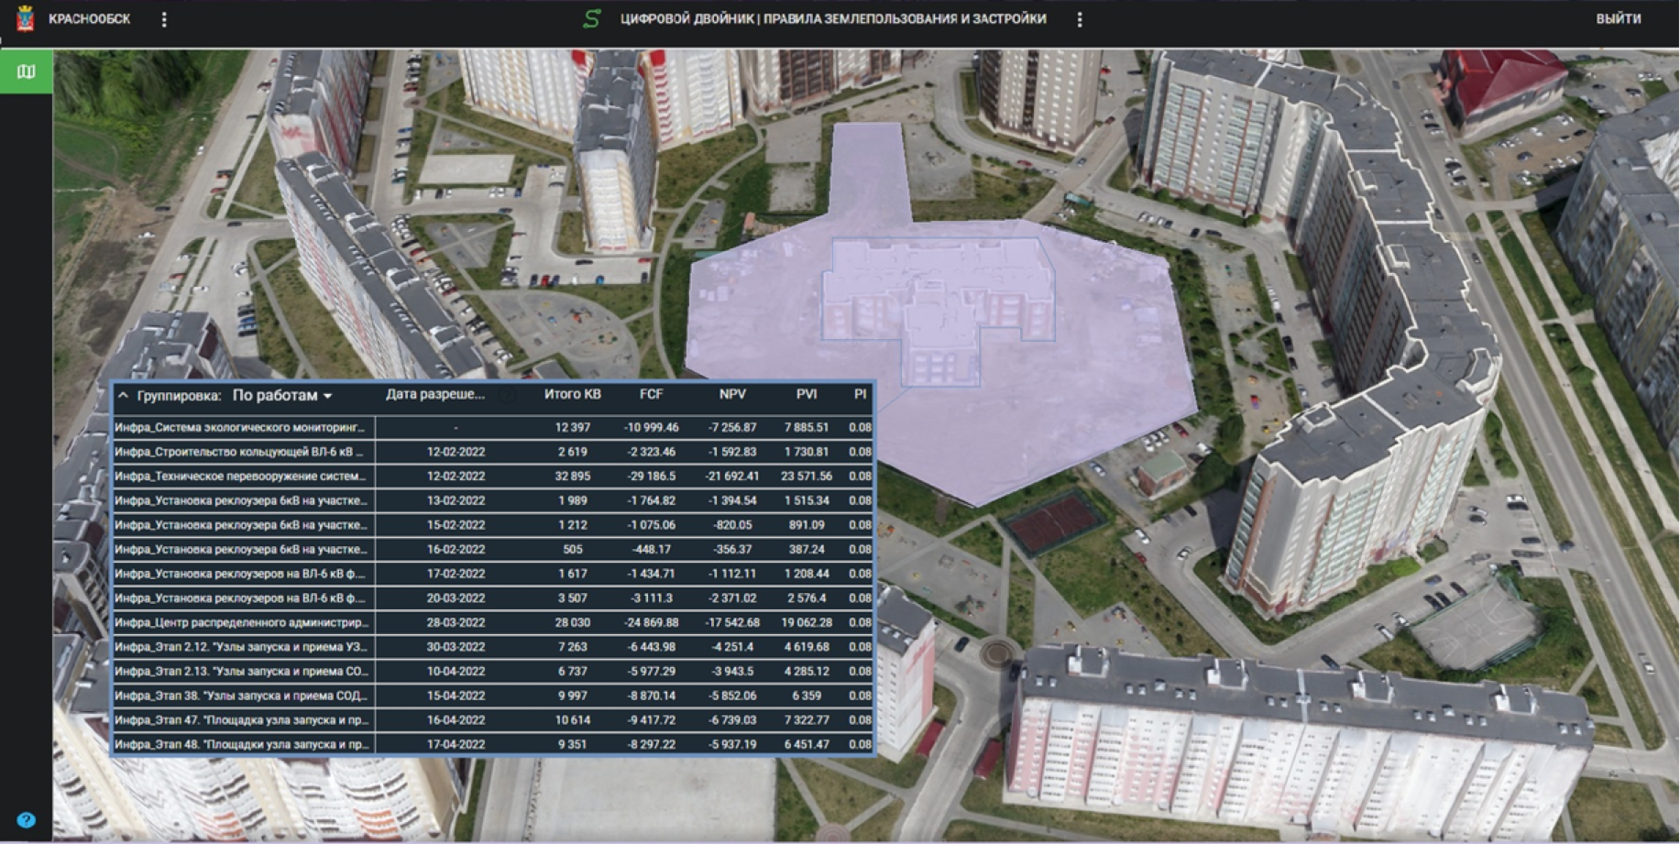1680x844 pixels.
Task: Click the green S logo icon
Action: (x=592, y=19)
